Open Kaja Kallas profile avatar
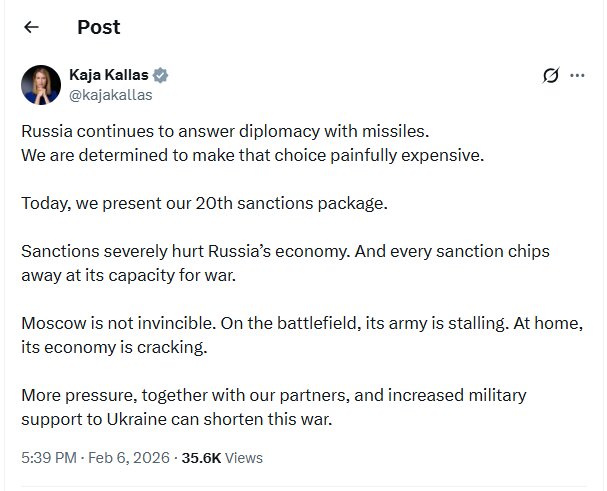This screenshot has width=607, height=491. [41, 84]
